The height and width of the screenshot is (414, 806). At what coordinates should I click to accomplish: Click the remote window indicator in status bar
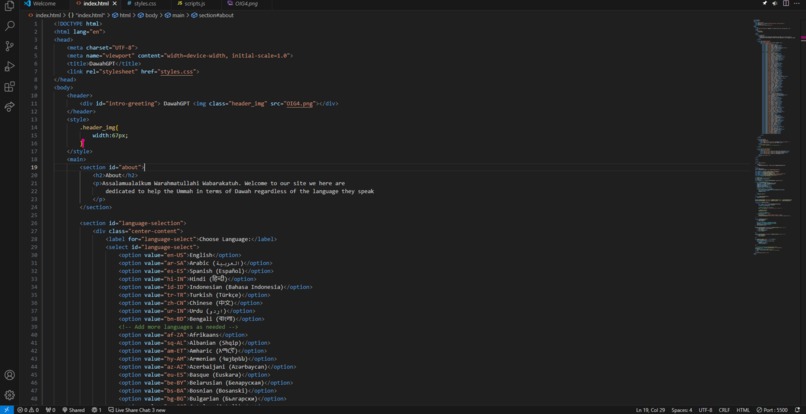point(6,410)
